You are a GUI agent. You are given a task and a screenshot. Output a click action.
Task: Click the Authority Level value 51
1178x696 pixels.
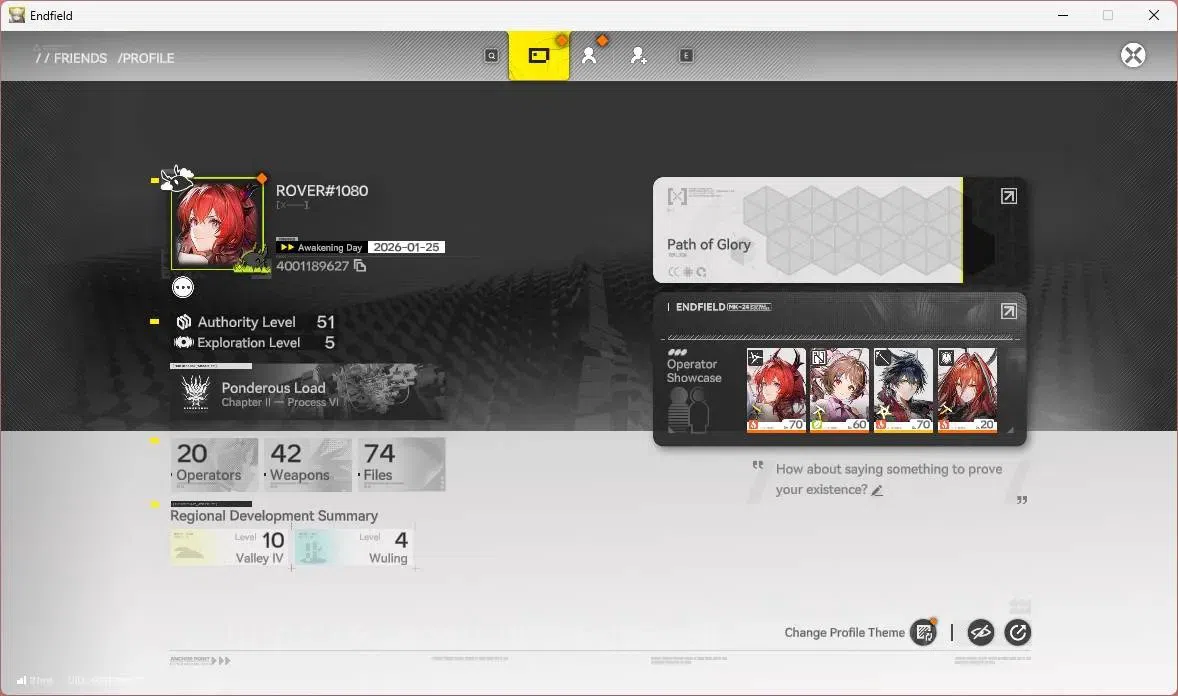[325, 322]
